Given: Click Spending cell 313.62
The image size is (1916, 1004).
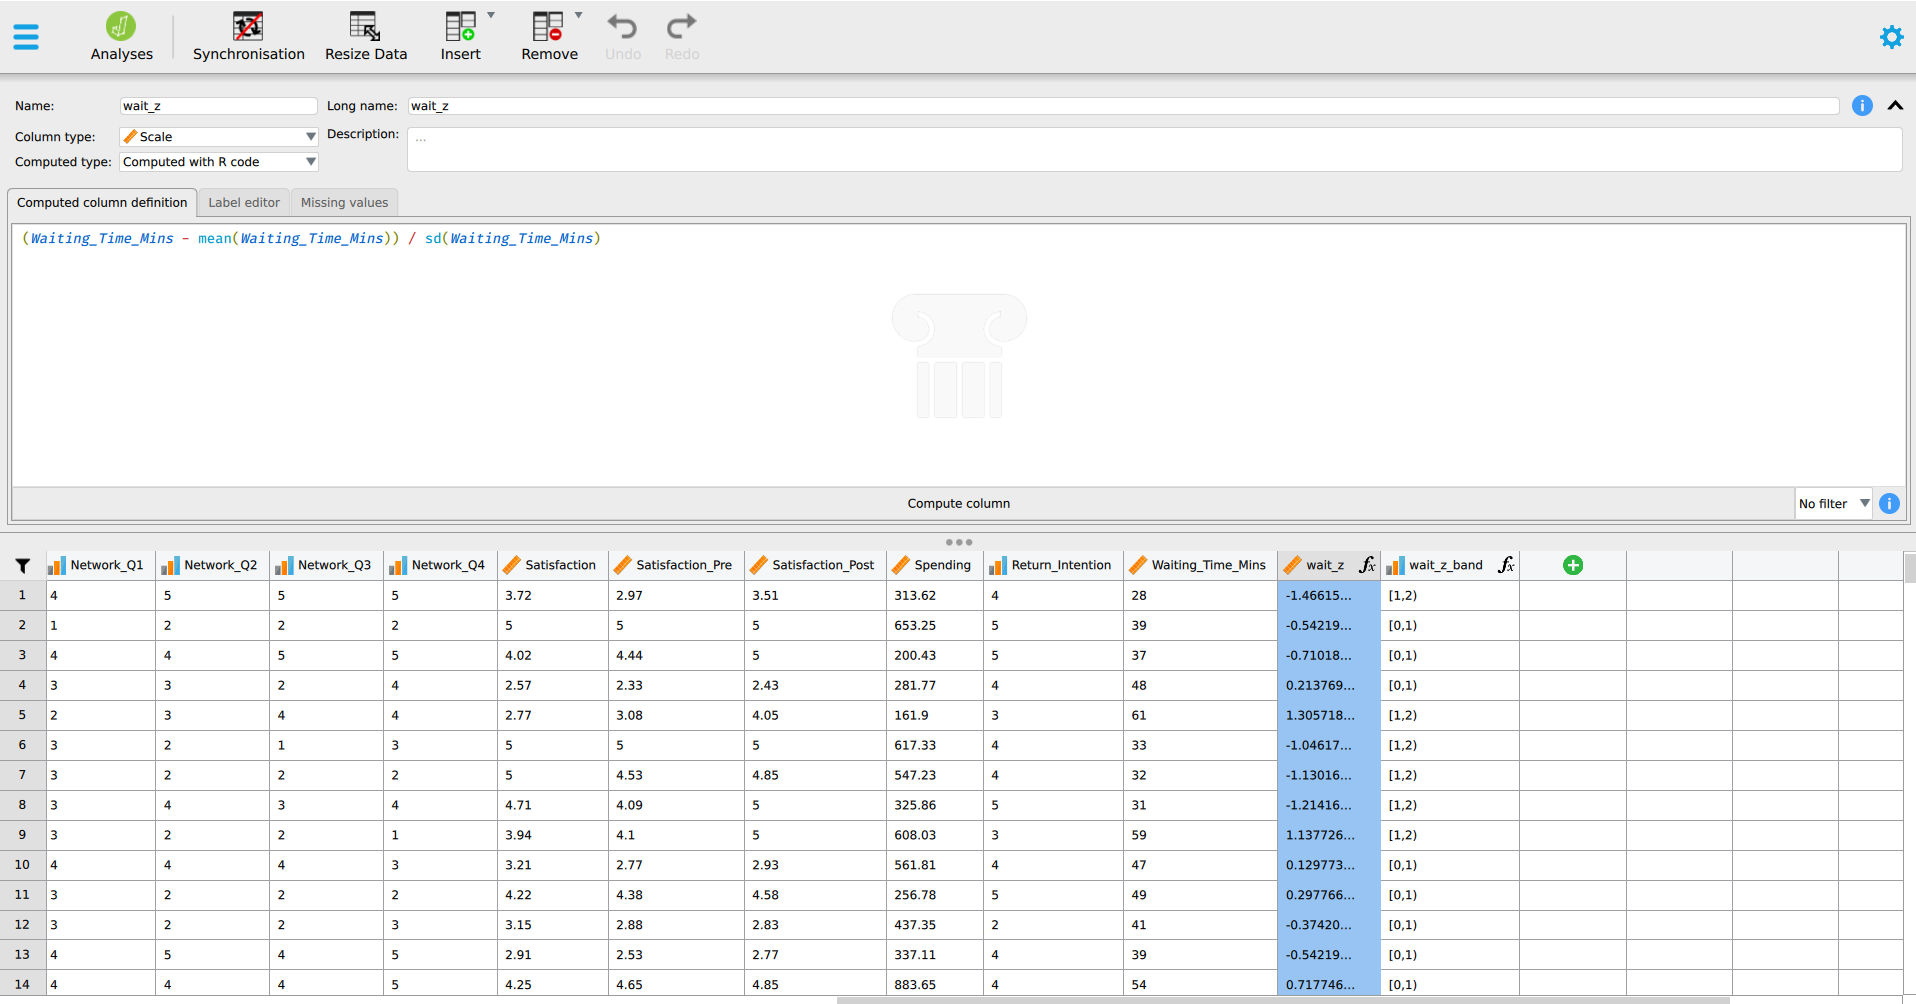Looking at the screenshot, I should (x=934, y=595).
